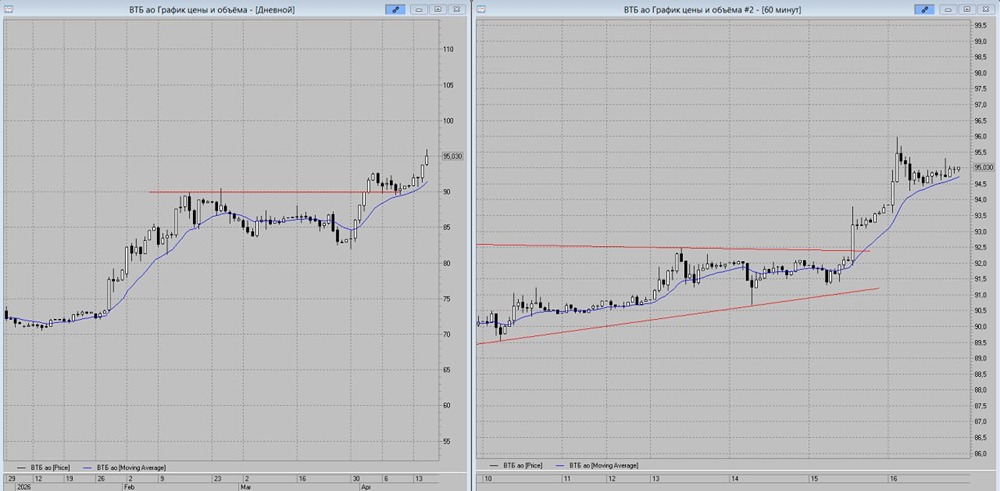The width and height of the screenshot is (1000, 491).
Task: Minimize the Дневной chart window
Action: [420, 9]
